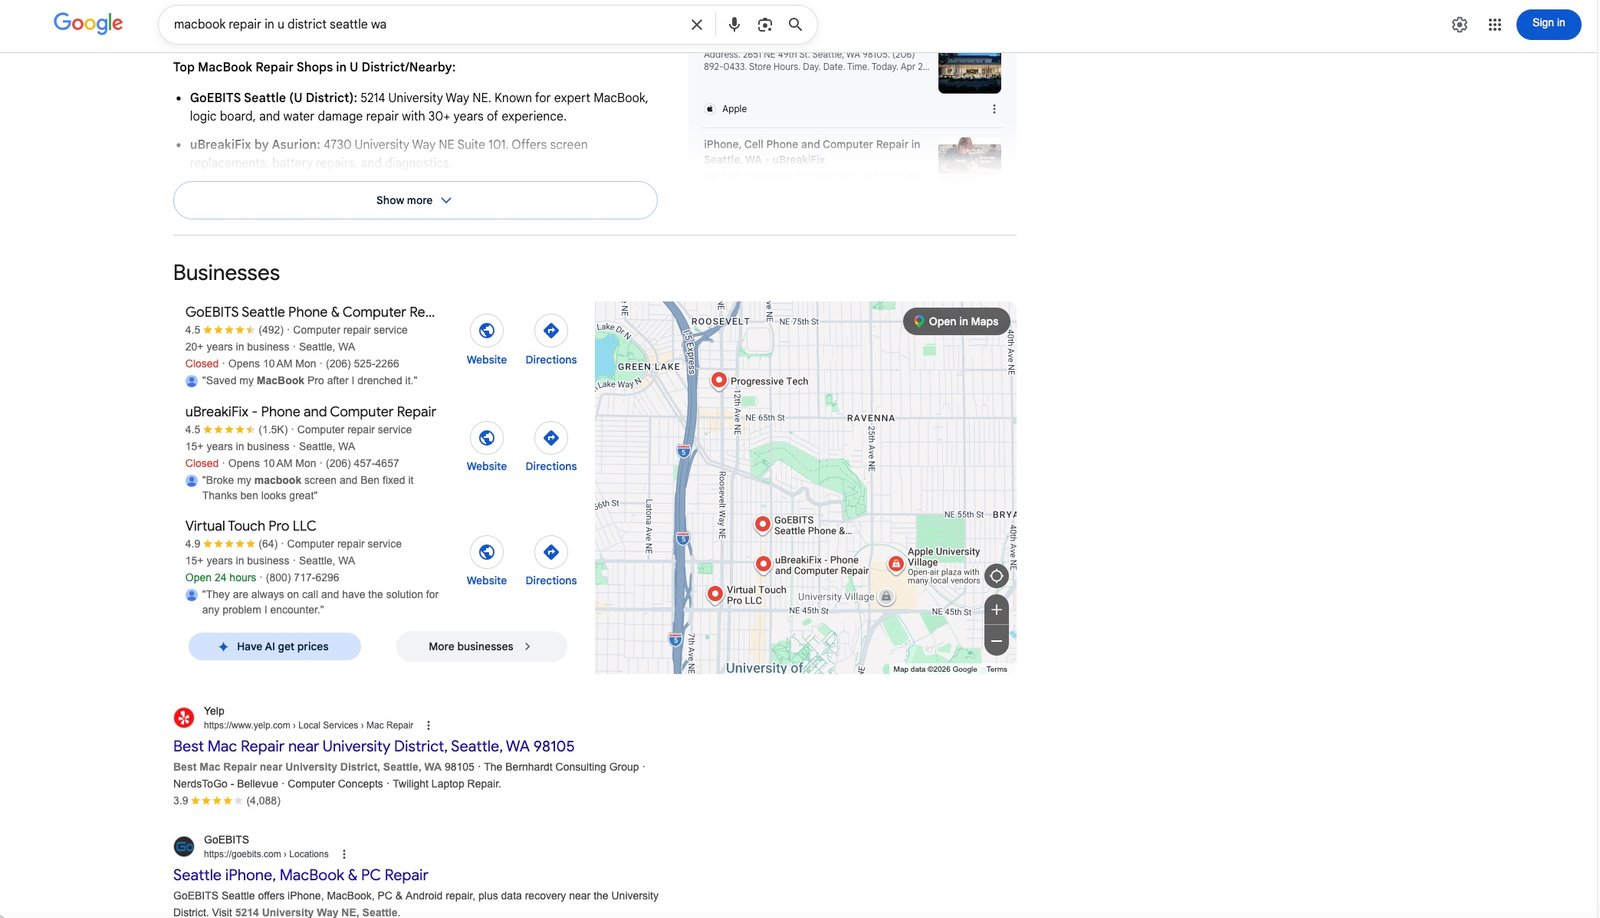Open Google apps grid icon

coord(1495,24)
